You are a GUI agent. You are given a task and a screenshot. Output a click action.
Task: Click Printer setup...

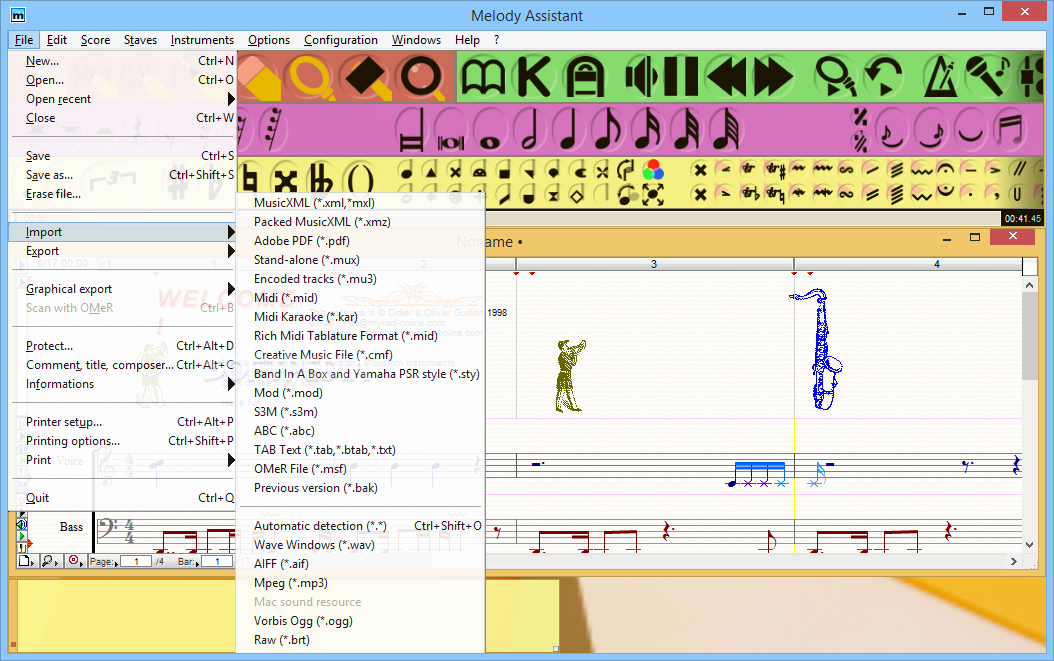coord(123,422)
